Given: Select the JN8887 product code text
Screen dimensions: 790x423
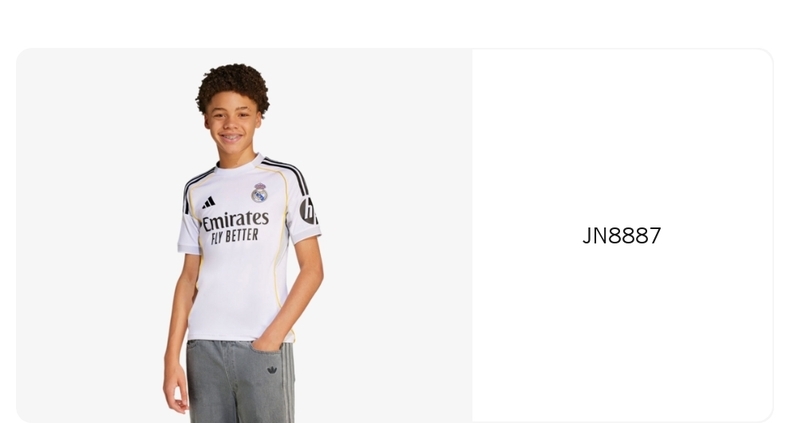Looking at the screenshot, I should tap(622, 236).
